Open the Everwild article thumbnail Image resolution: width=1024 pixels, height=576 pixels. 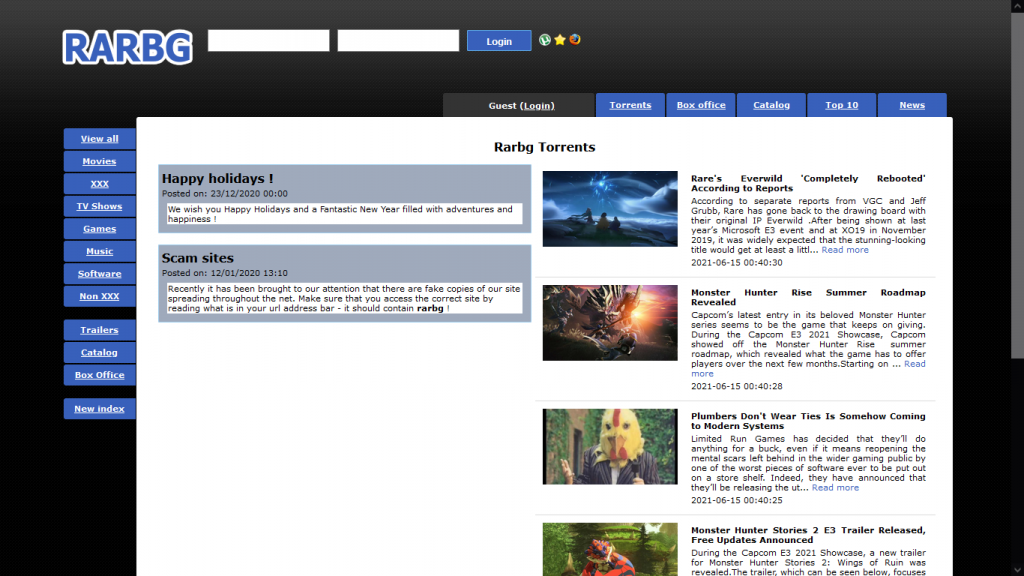tap(610, 209)
